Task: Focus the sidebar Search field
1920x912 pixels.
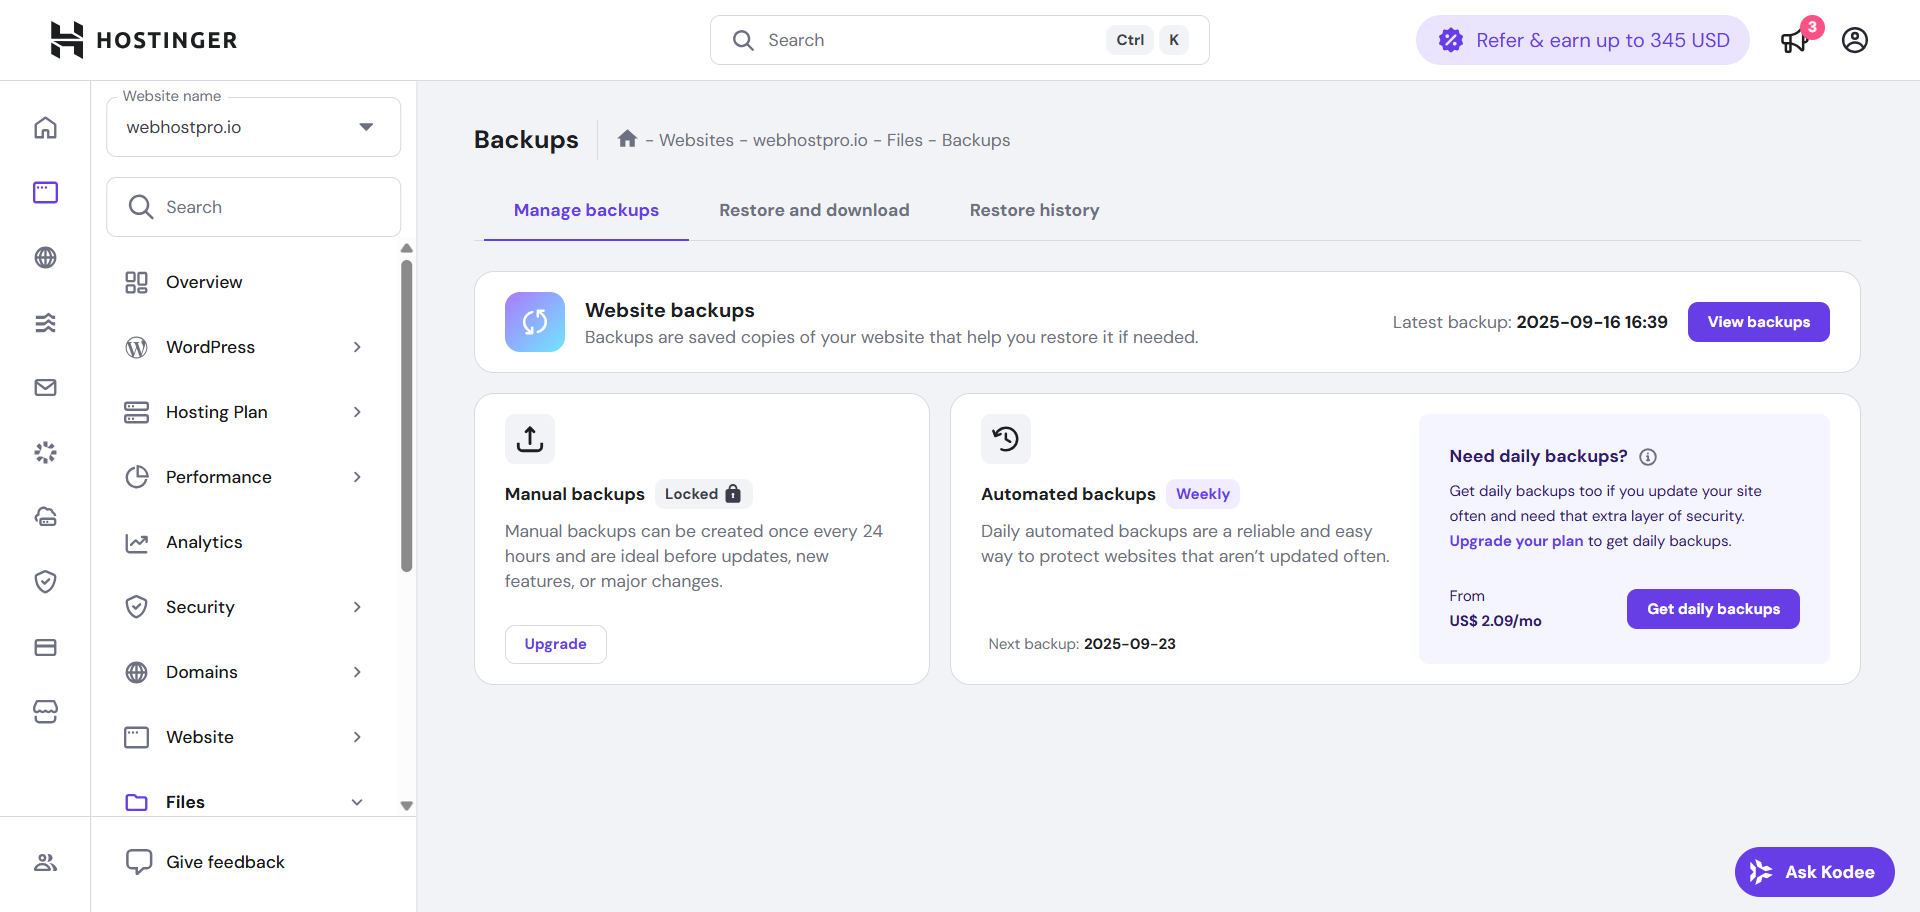Action: (x=254, y=207)
